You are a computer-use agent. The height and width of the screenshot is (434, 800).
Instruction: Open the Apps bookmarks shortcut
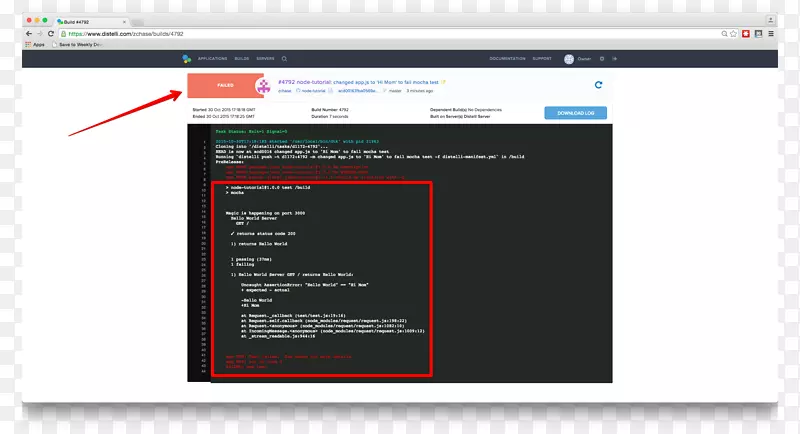[x=35, y=45]
